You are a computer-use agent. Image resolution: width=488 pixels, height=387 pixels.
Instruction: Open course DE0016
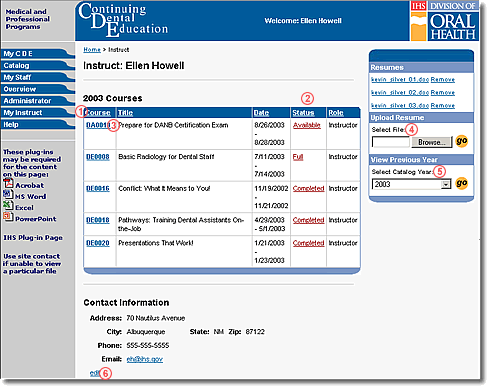tap(98, 188)
